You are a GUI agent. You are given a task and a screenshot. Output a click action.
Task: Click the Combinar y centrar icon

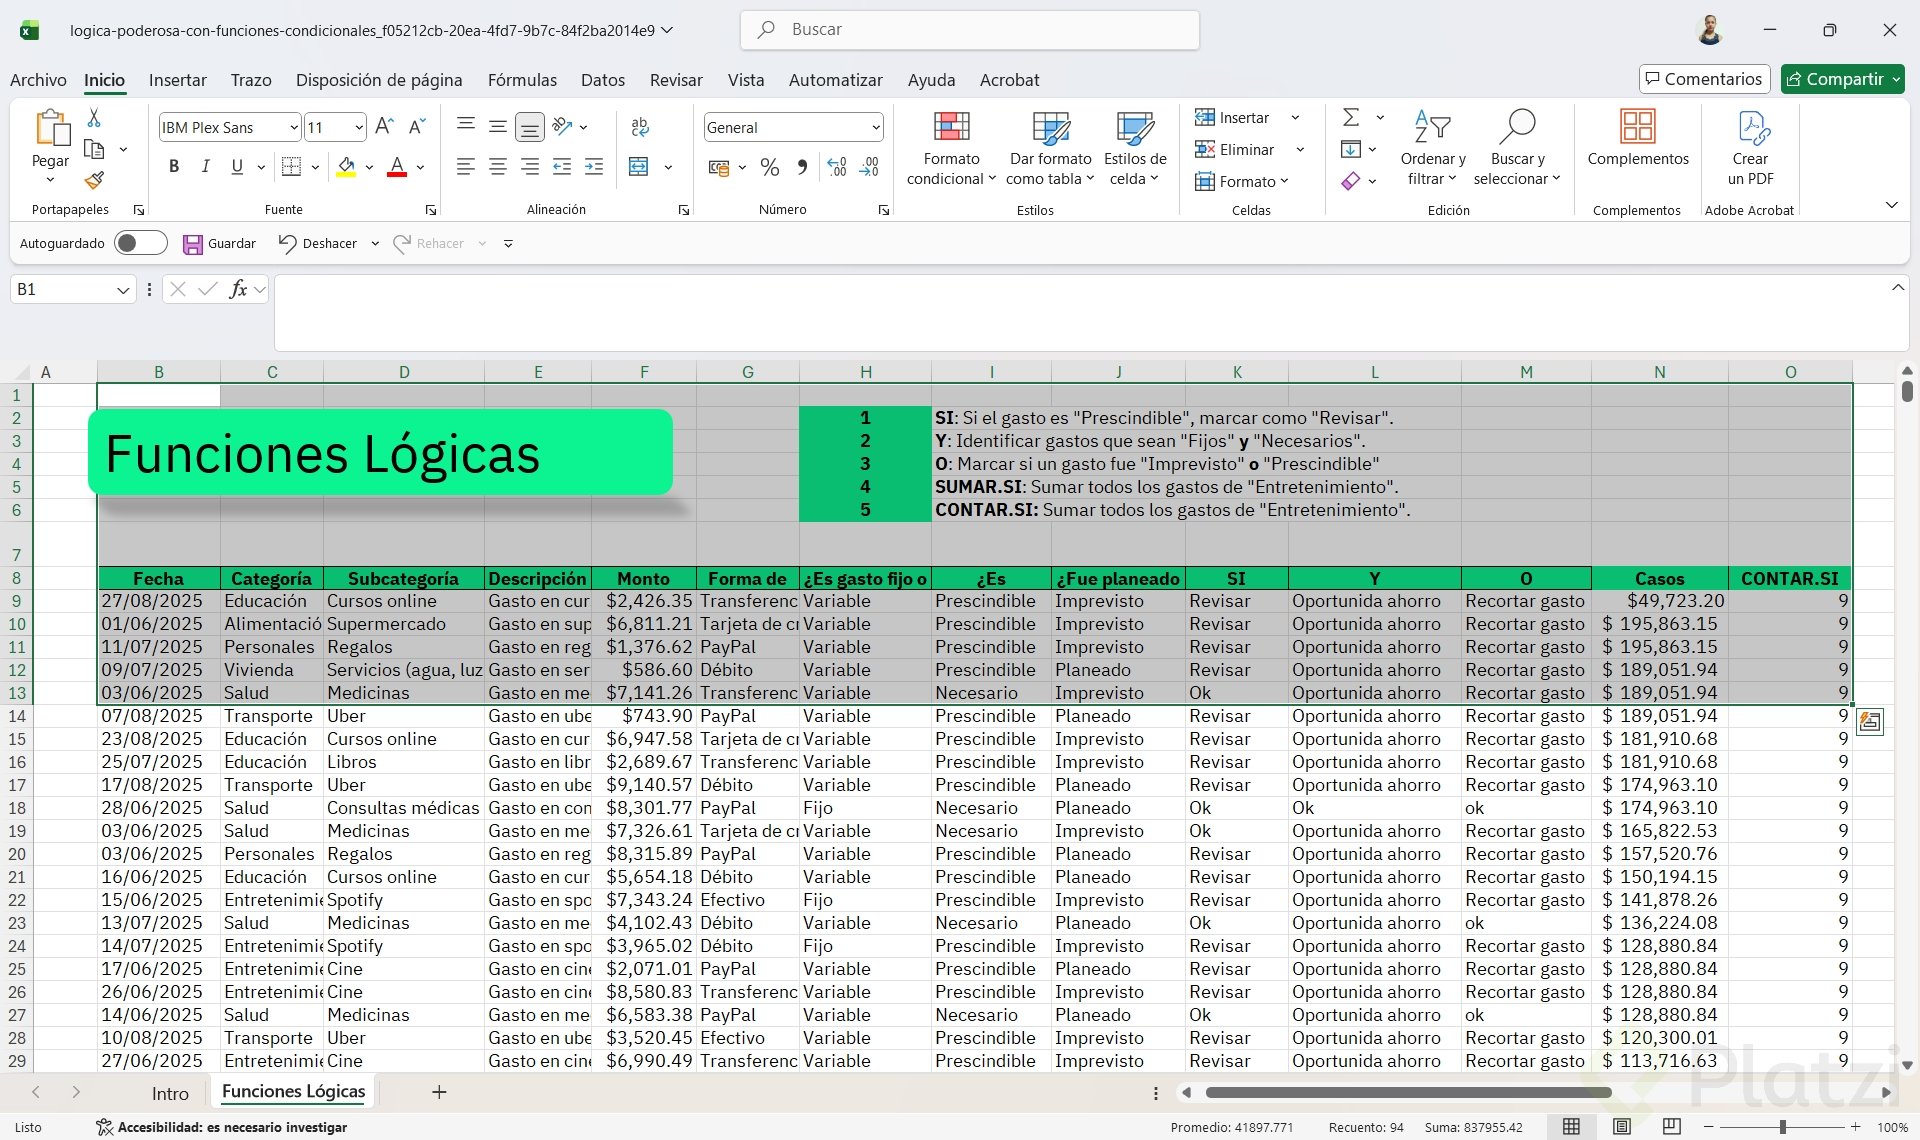coord(639,167)
